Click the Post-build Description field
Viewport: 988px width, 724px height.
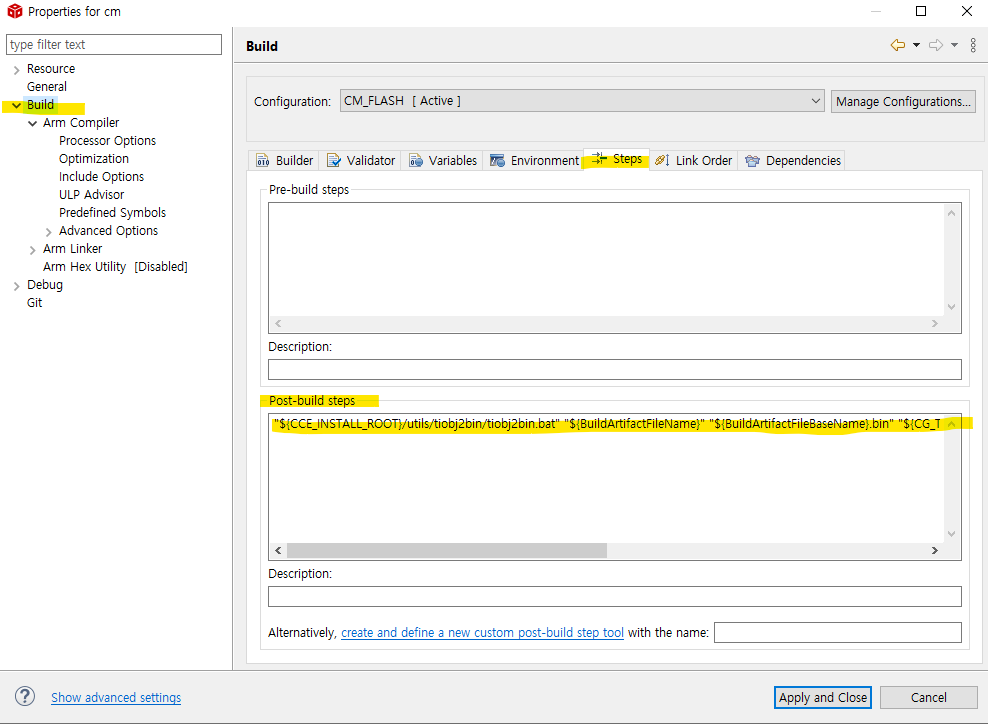pos(614,596)
